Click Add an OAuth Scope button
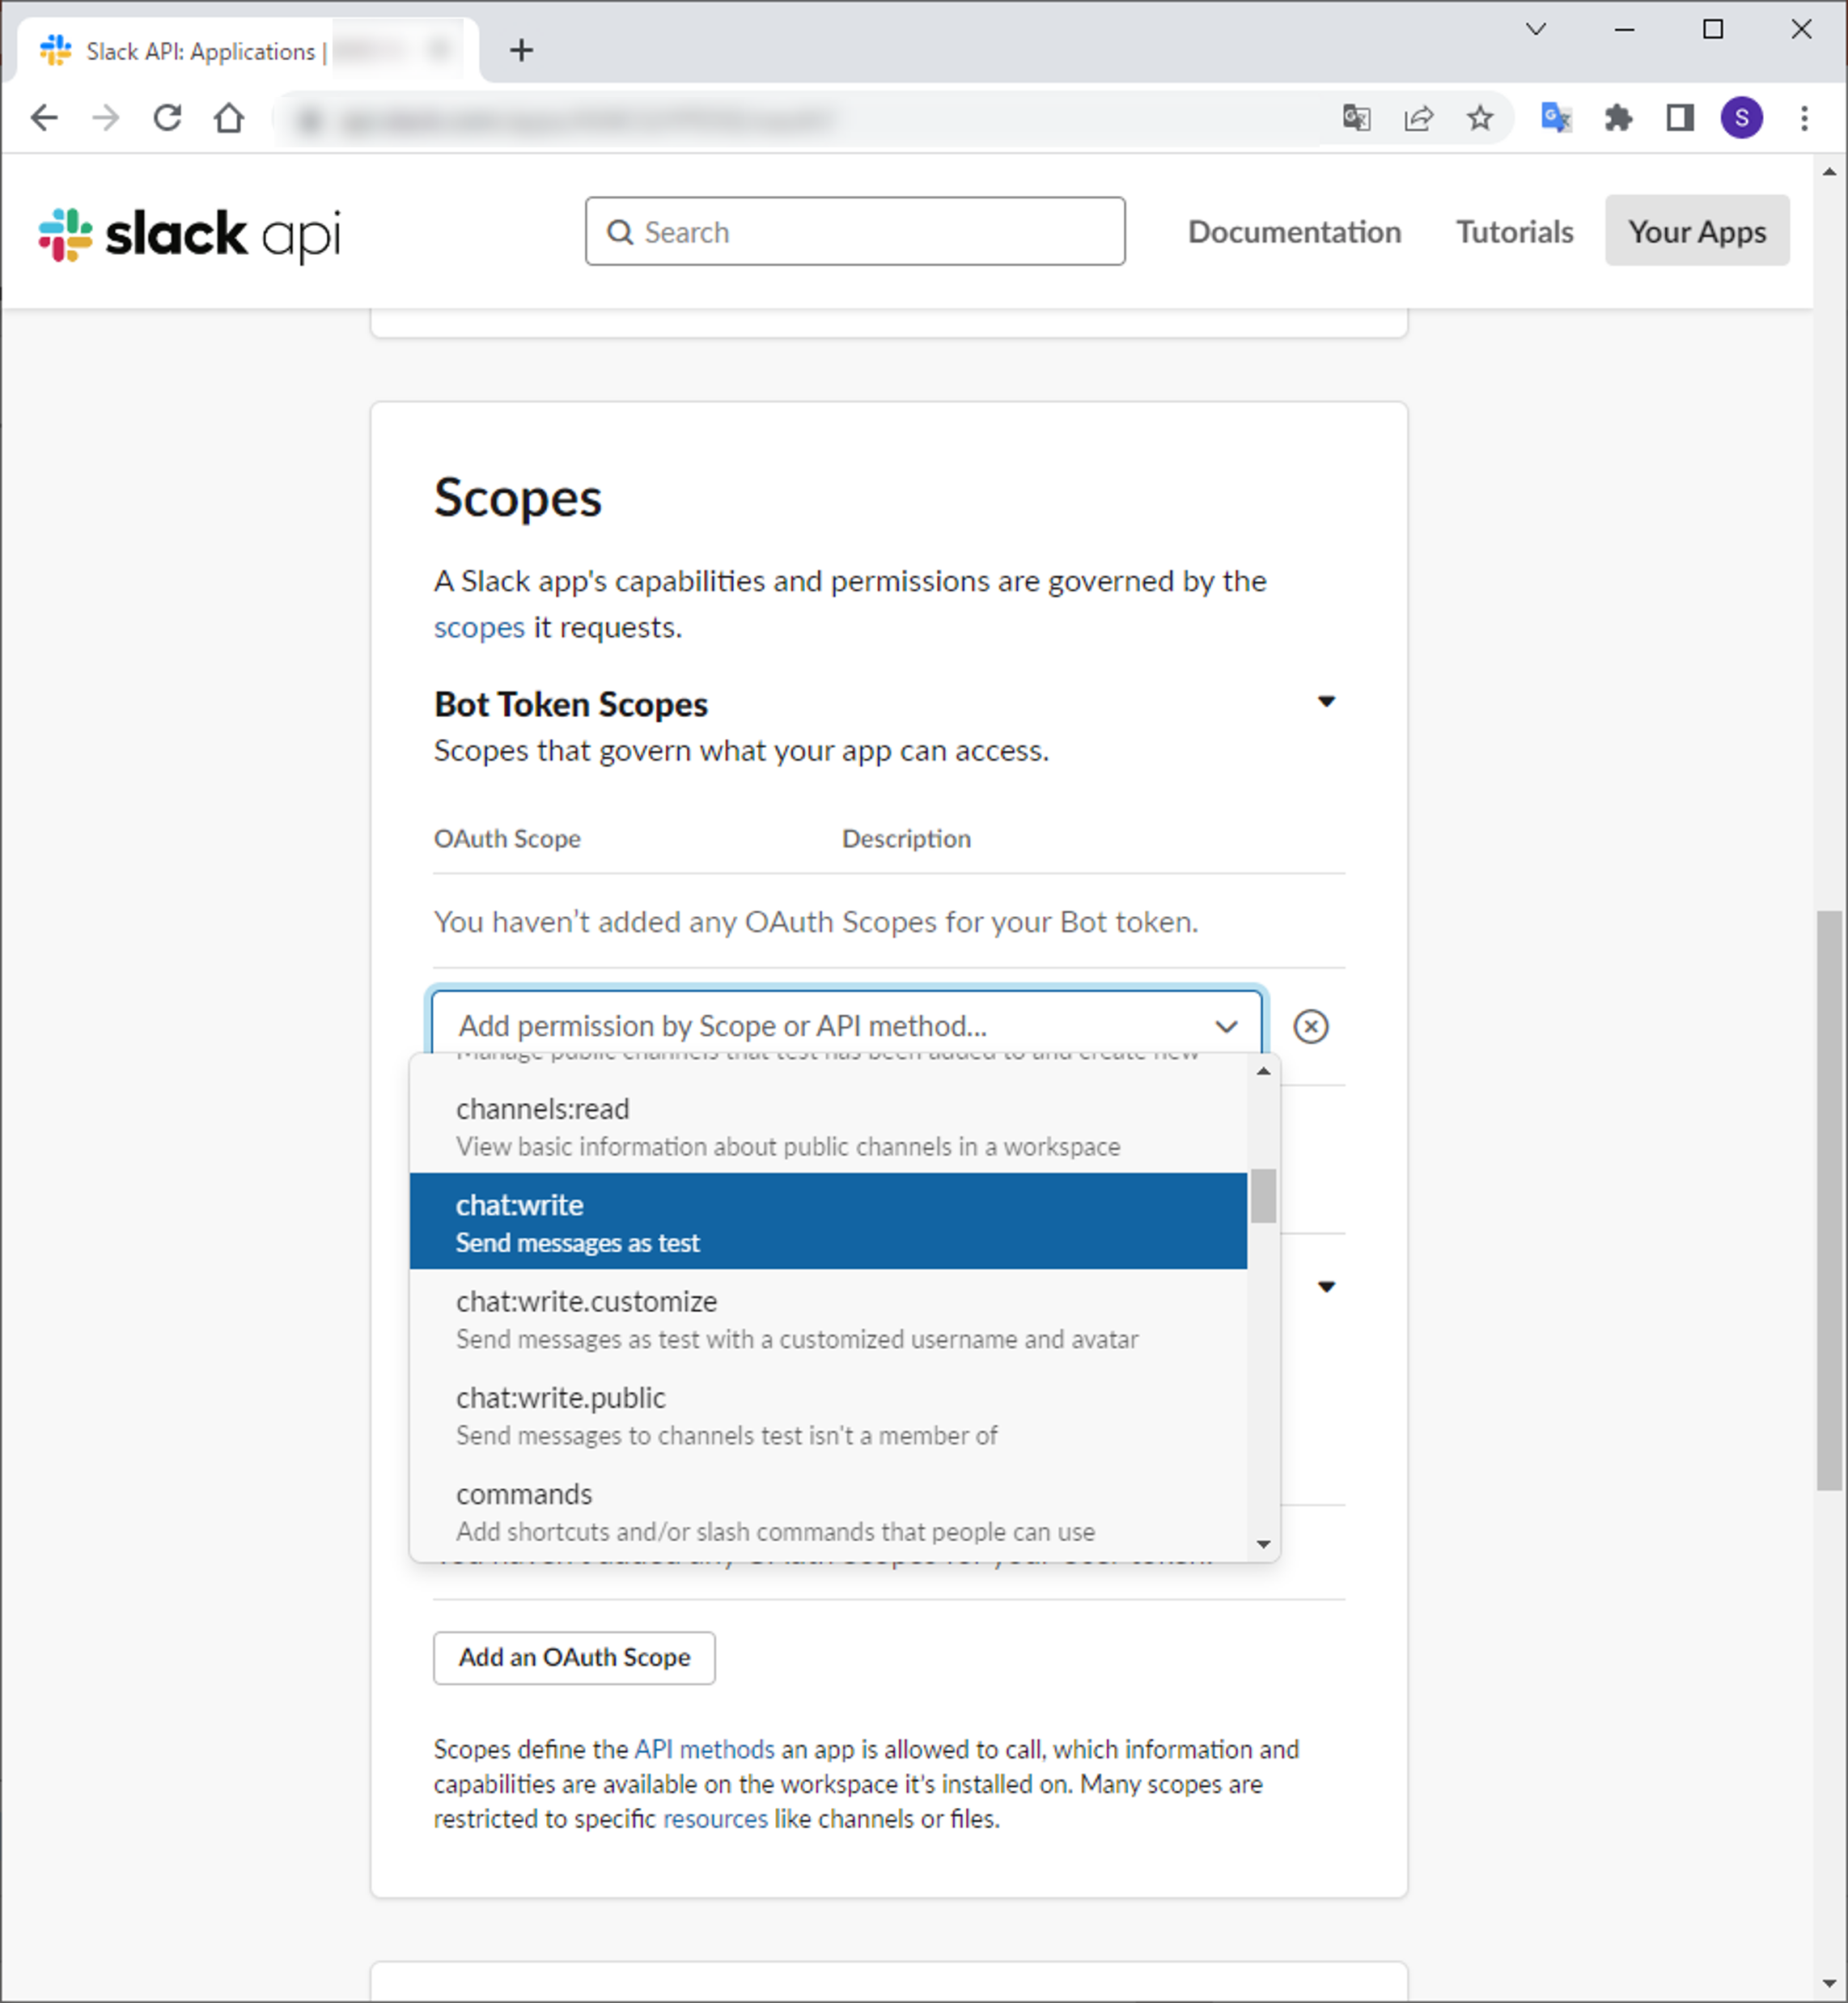This screenshot has width=1848, height=2003. [x=574, y=1657]
